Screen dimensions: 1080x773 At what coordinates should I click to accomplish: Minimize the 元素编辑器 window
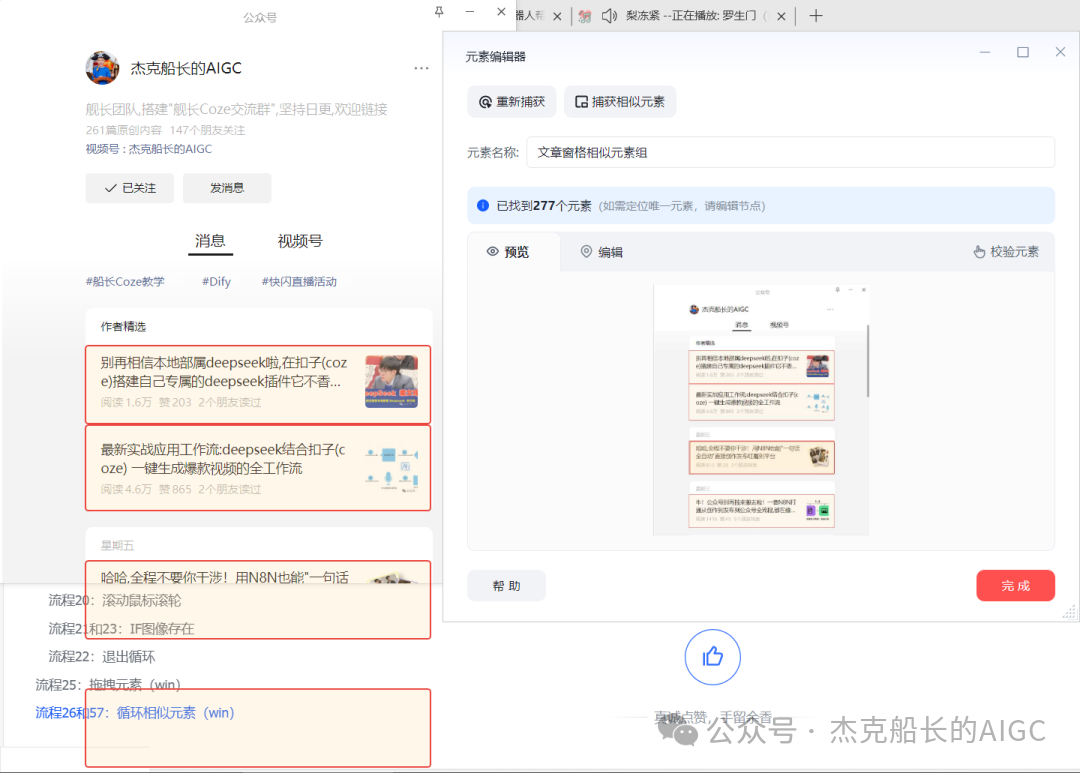[x=985, y=52]
